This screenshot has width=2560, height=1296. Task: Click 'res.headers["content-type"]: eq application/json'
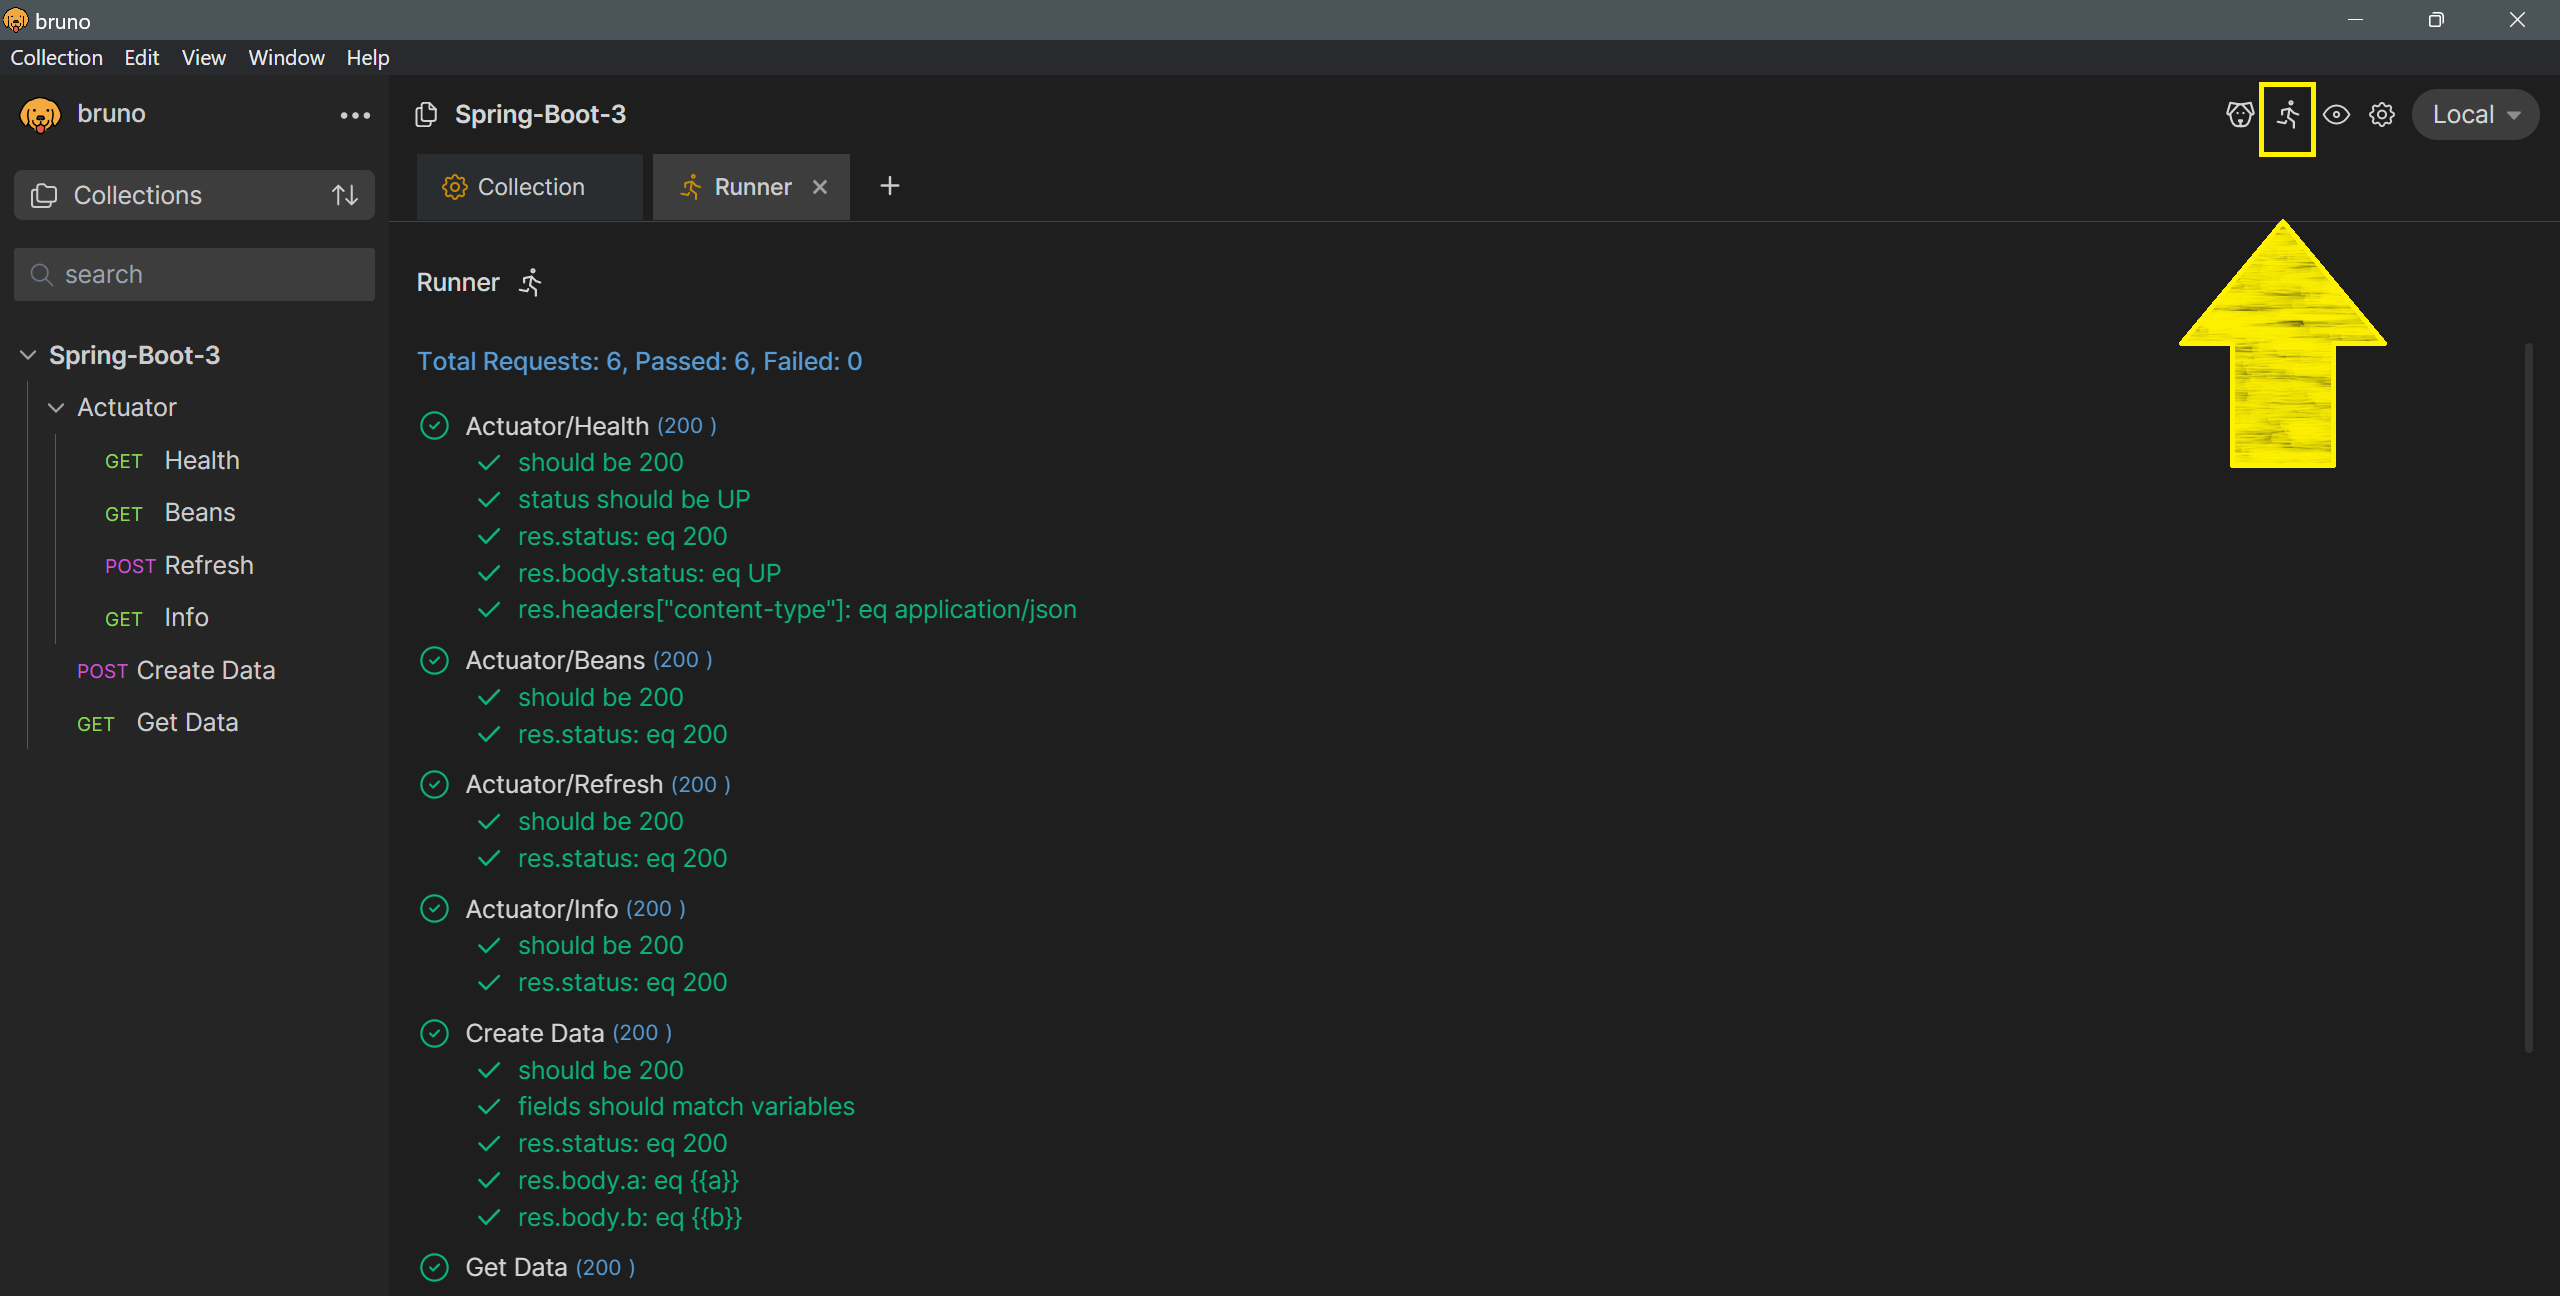(x=797, y=610)
